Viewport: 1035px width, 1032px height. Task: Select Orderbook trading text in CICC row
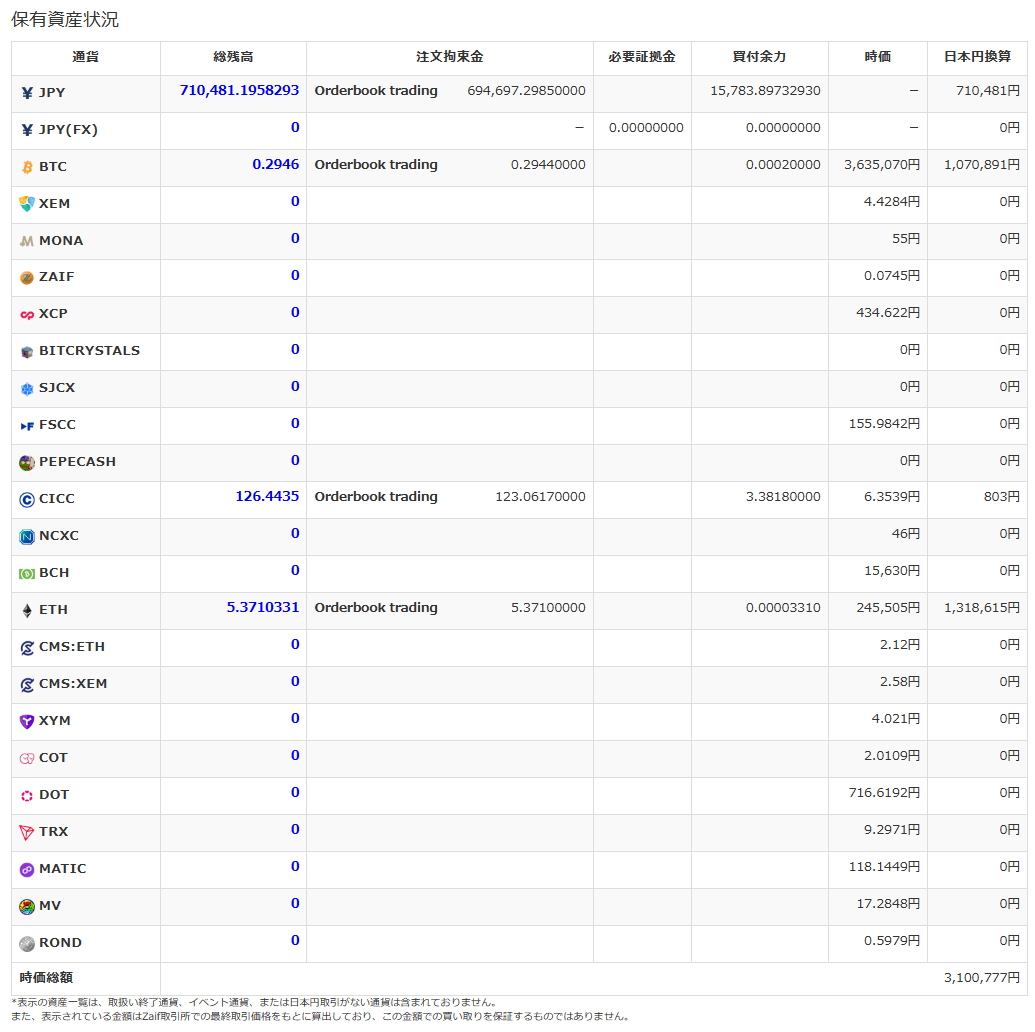click(x=376, y=496)
